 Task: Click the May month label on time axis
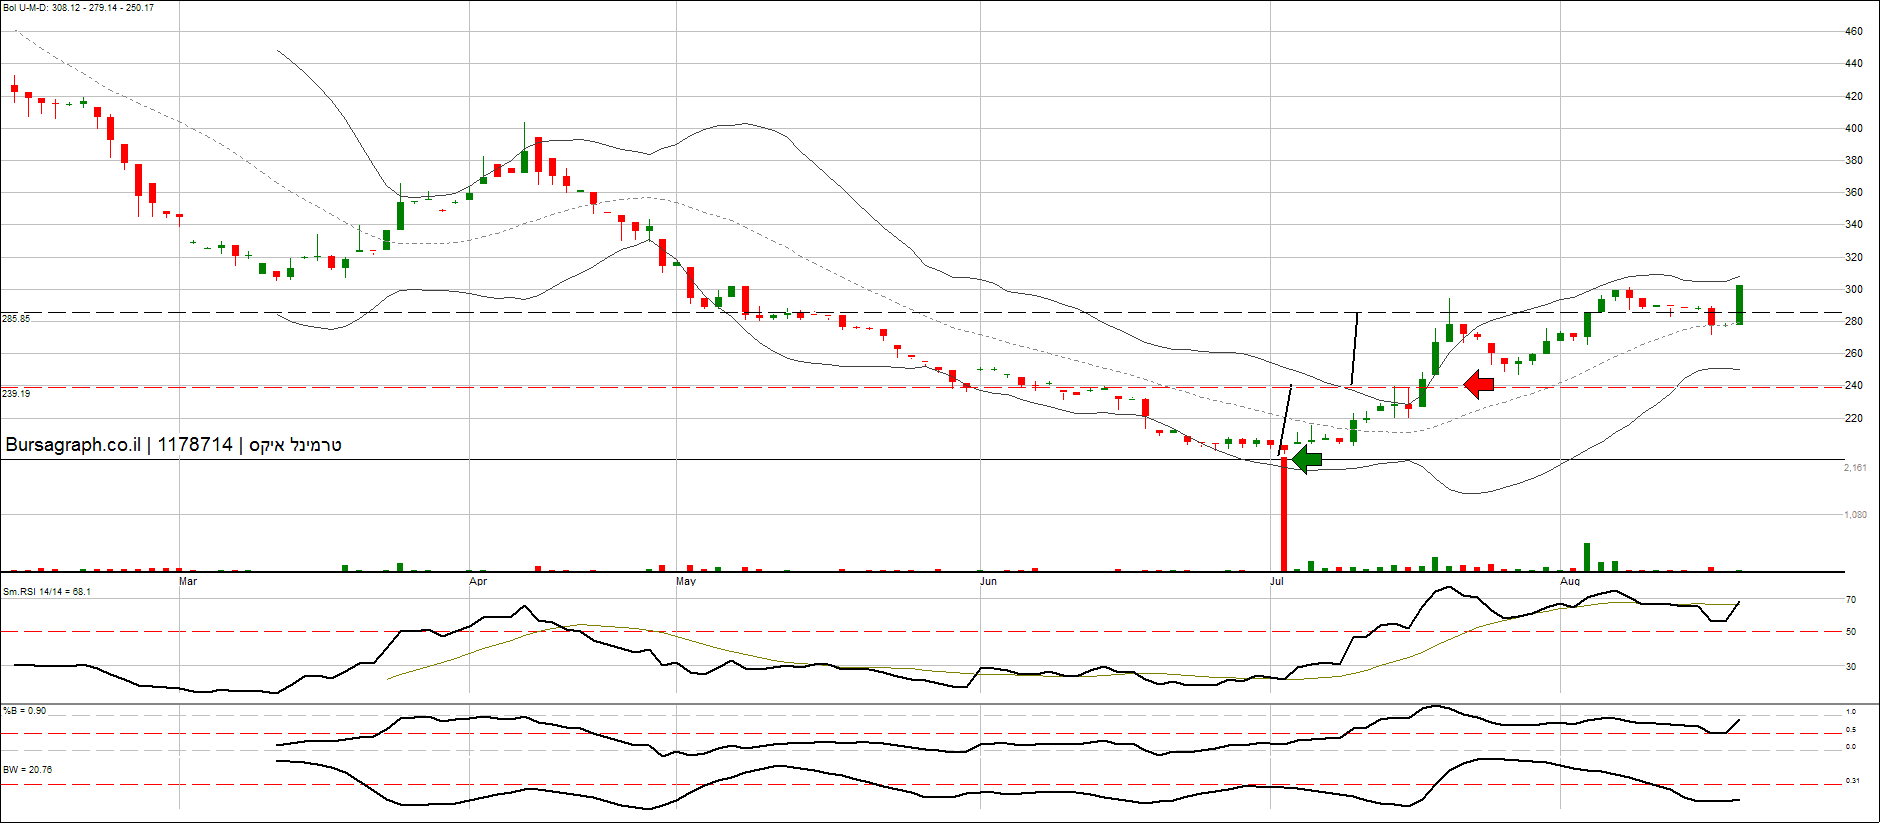(686, 581)
